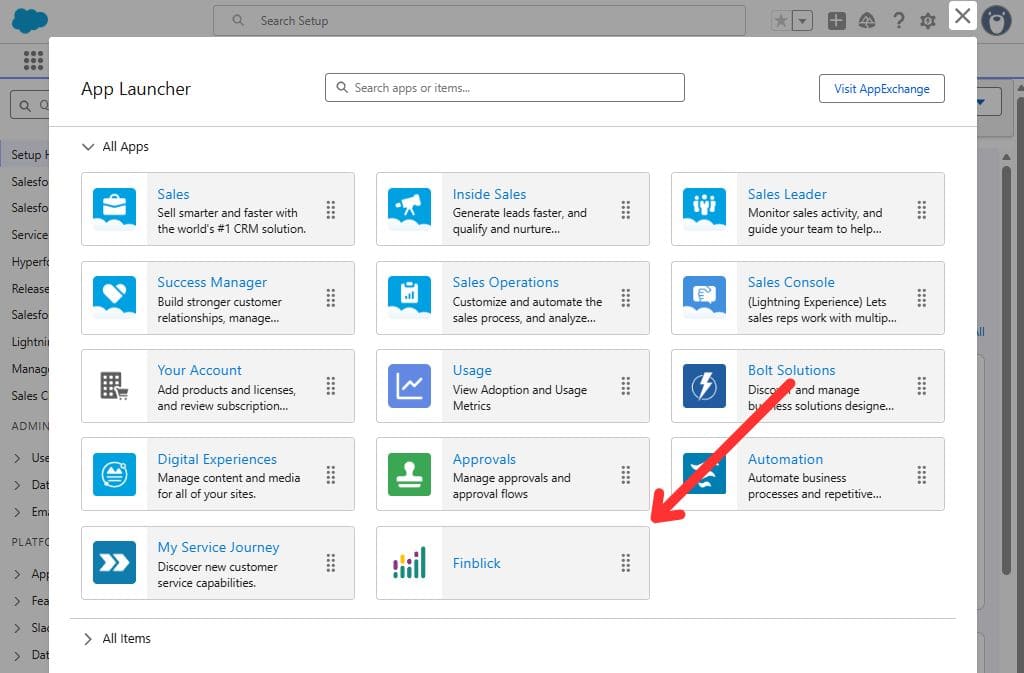Click the global create plus icon
Image resolution: width=1024 pixels, height=673 pixels.
click(x=836, y=21)
